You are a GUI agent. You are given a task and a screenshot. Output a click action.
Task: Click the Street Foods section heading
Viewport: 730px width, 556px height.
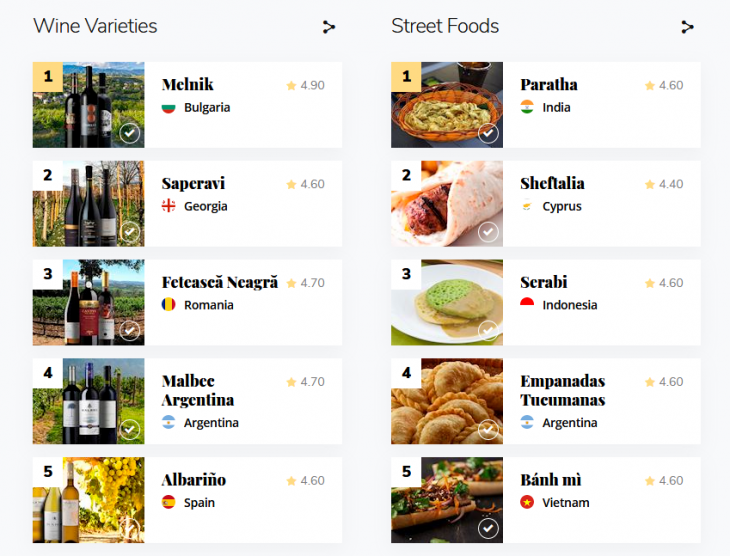point(445,26)
